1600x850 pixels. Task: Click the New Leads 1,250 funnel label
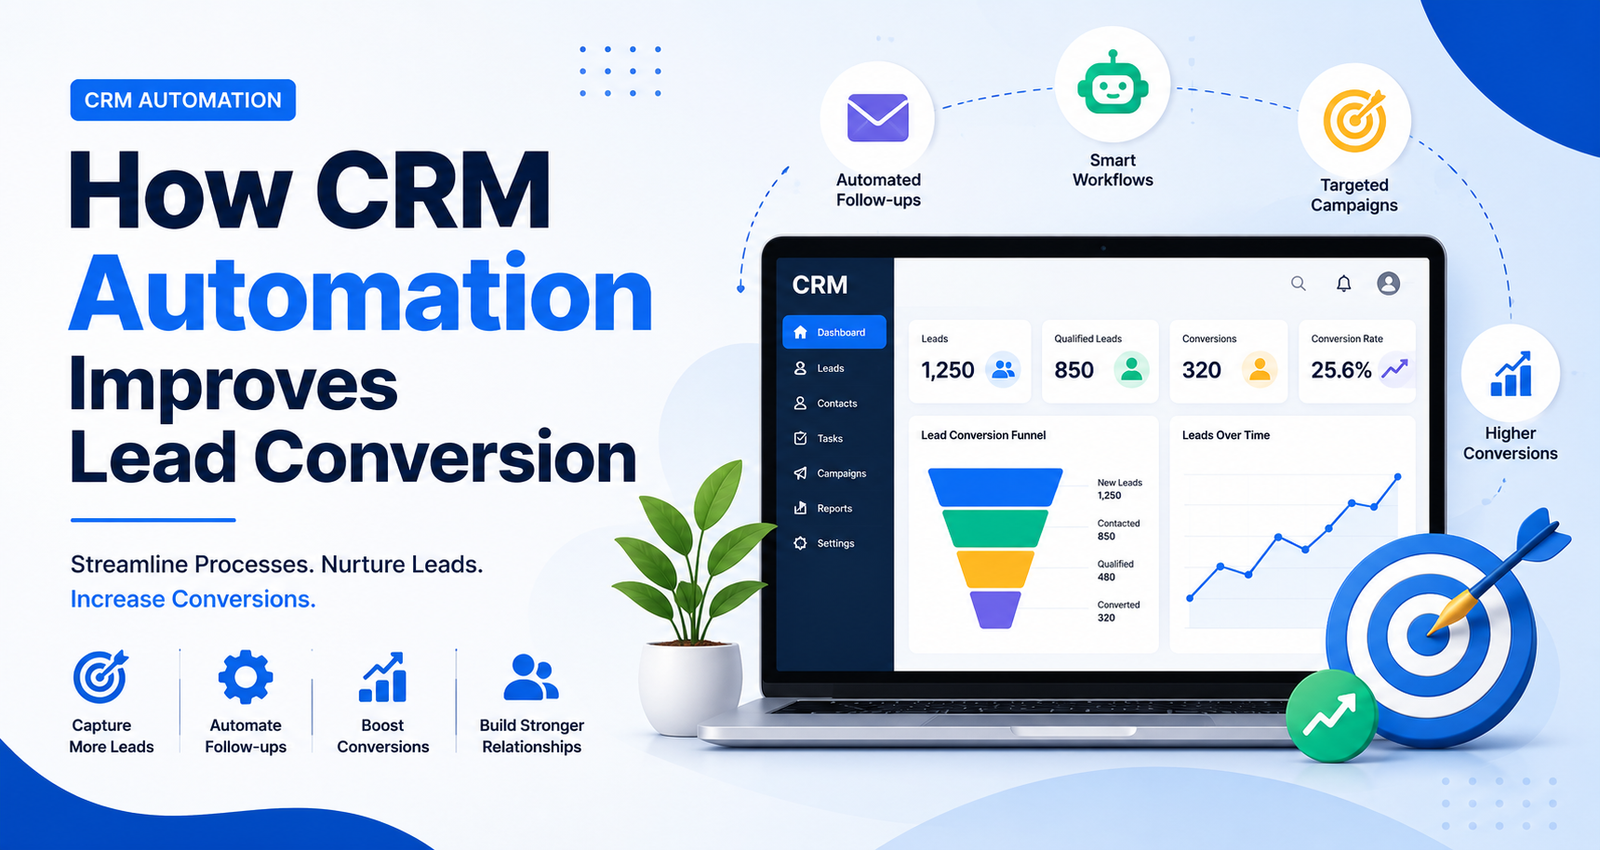(x=1120, y=489)
